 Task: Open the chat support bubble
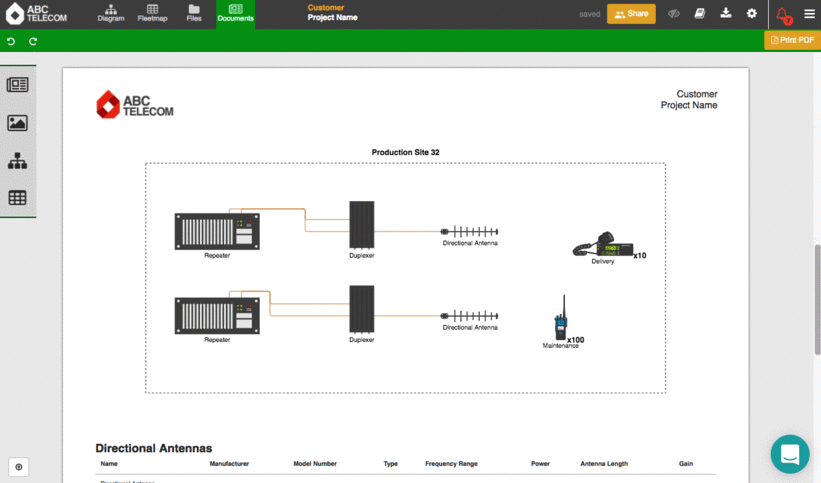click(x=790, y=454)
